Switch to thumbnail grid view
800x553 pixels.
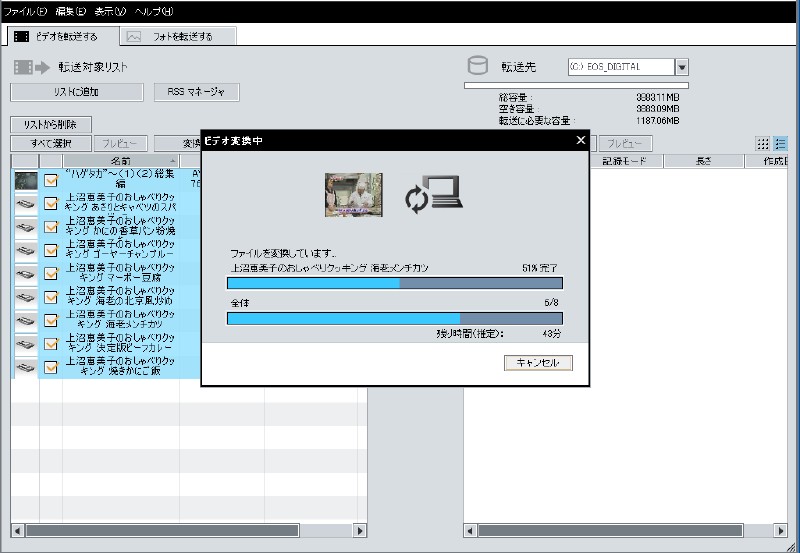(763, 144)
